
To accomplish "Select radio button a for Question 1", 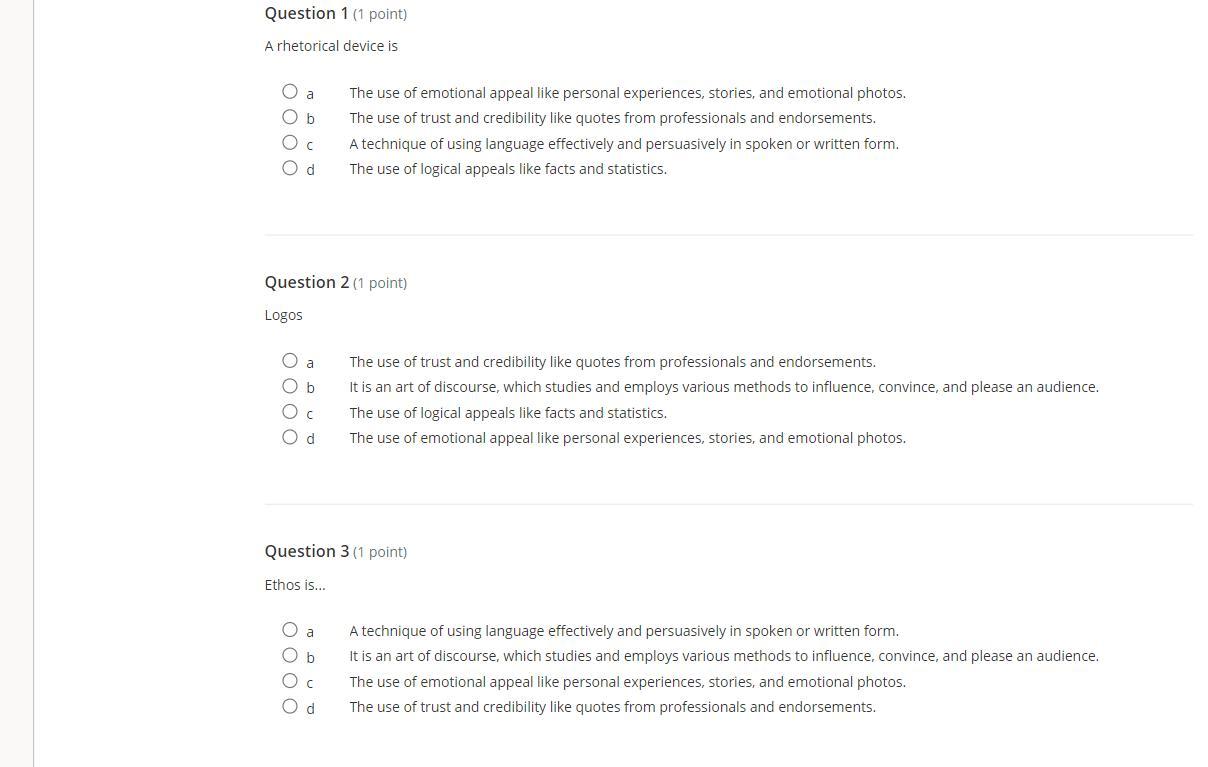I will (290, 92).
